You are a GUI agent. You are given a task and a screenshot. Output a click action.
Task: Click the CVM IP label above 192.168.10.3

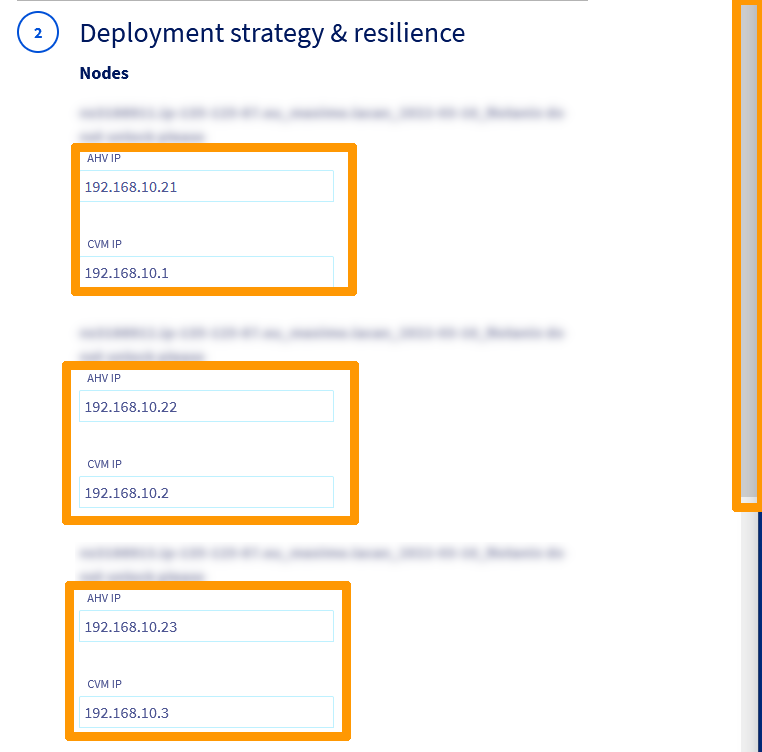104,684
